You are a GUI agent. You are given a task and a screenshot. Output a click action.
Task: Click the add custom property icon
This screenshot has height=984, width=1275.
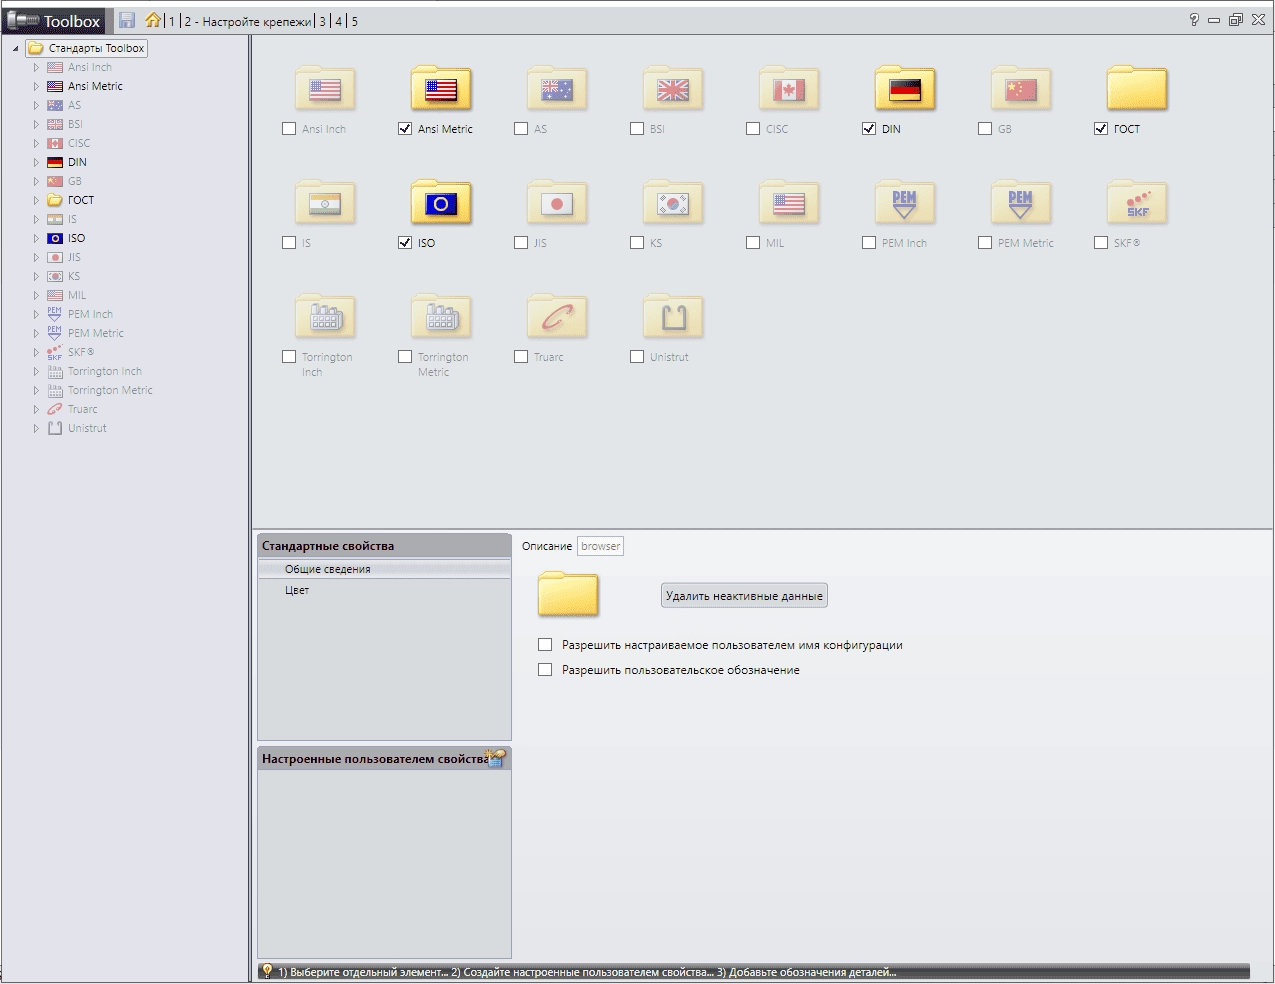pyautogui.click(x=496, y=759)
